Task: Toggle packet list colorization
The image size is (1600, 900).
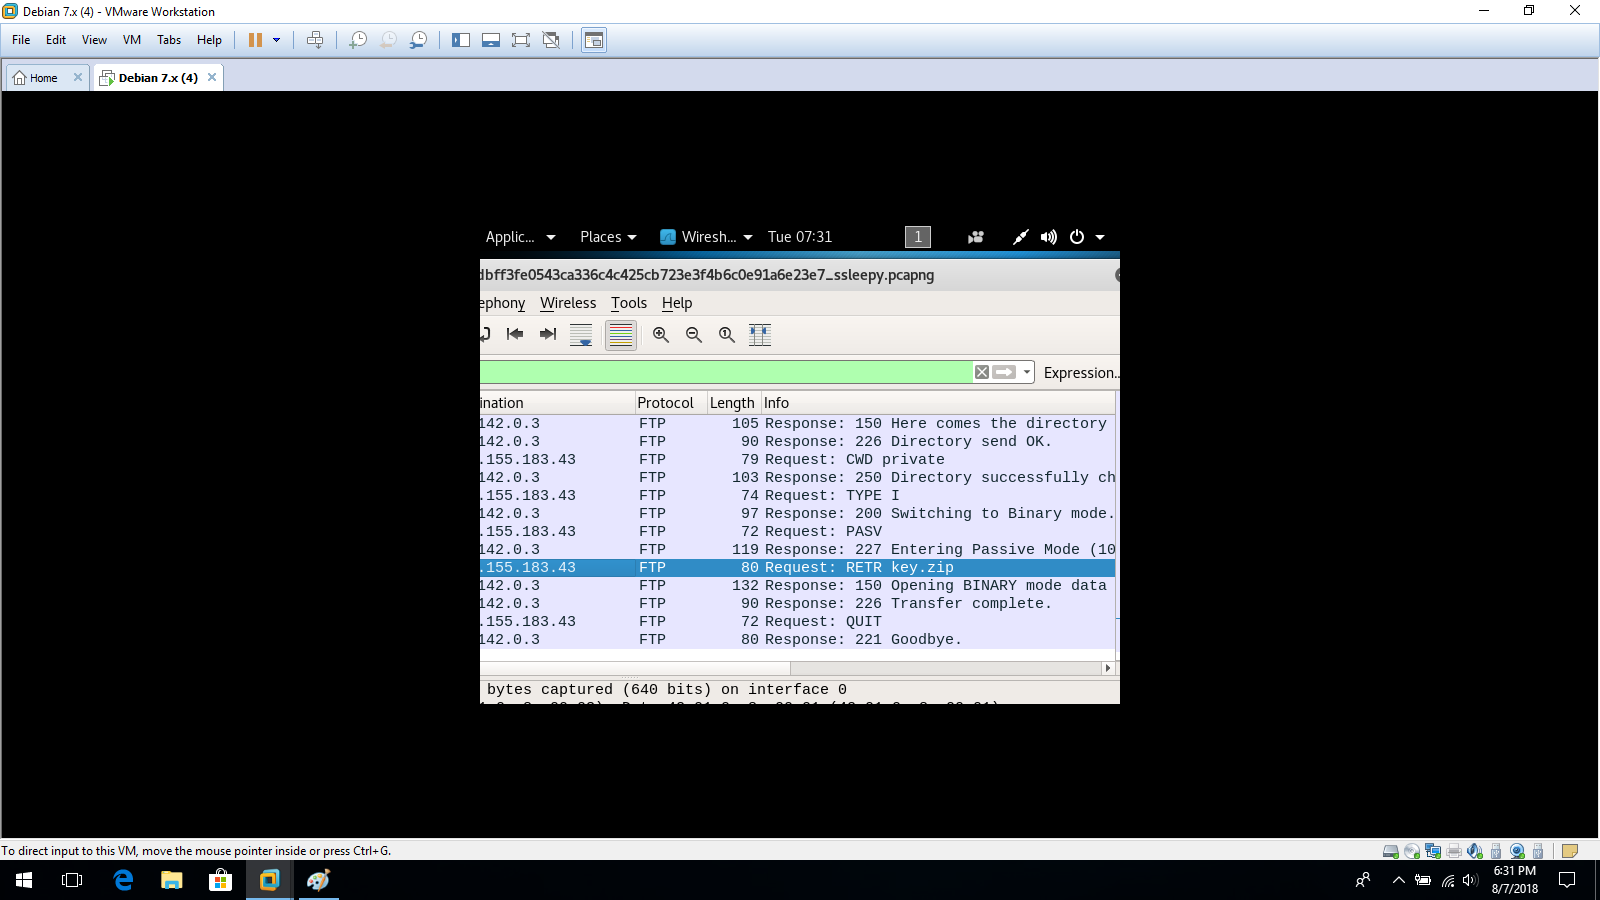Action: coord(621,335)
